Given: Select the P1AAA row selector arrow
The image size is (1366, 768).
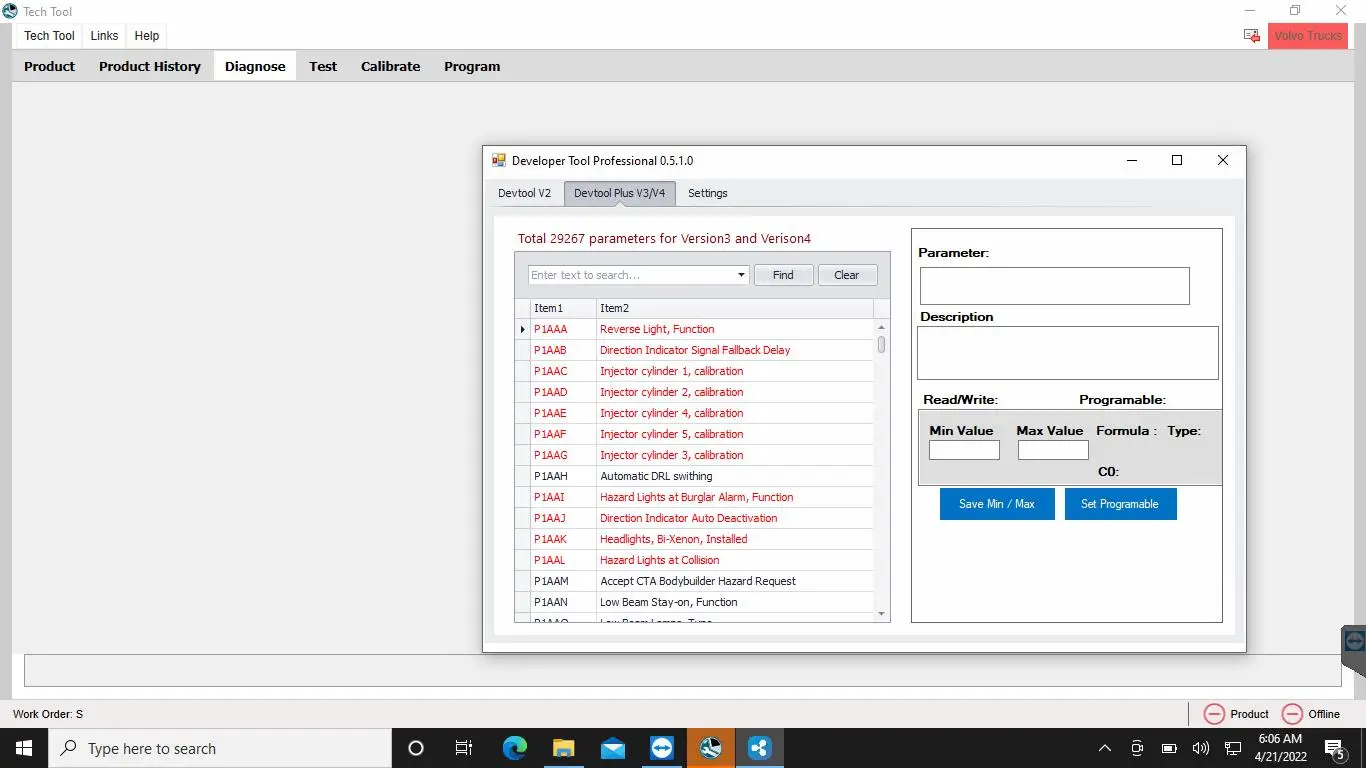Looking at the screenshot, I should (523, 329).
